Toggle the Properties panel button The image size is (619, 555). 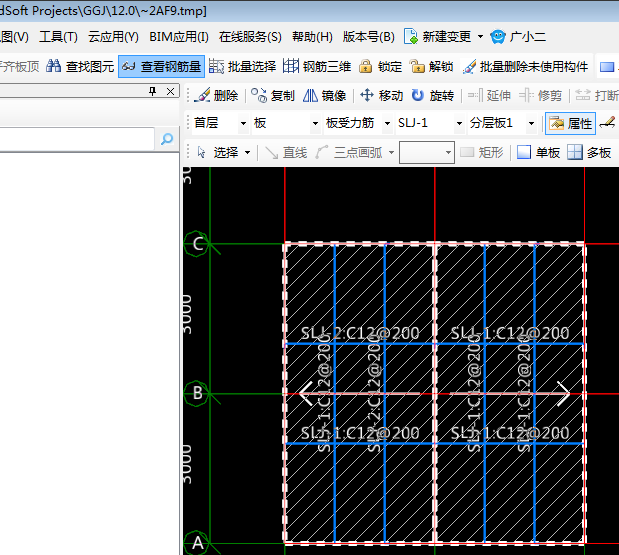pyautogui.click(x=570, y=124)
